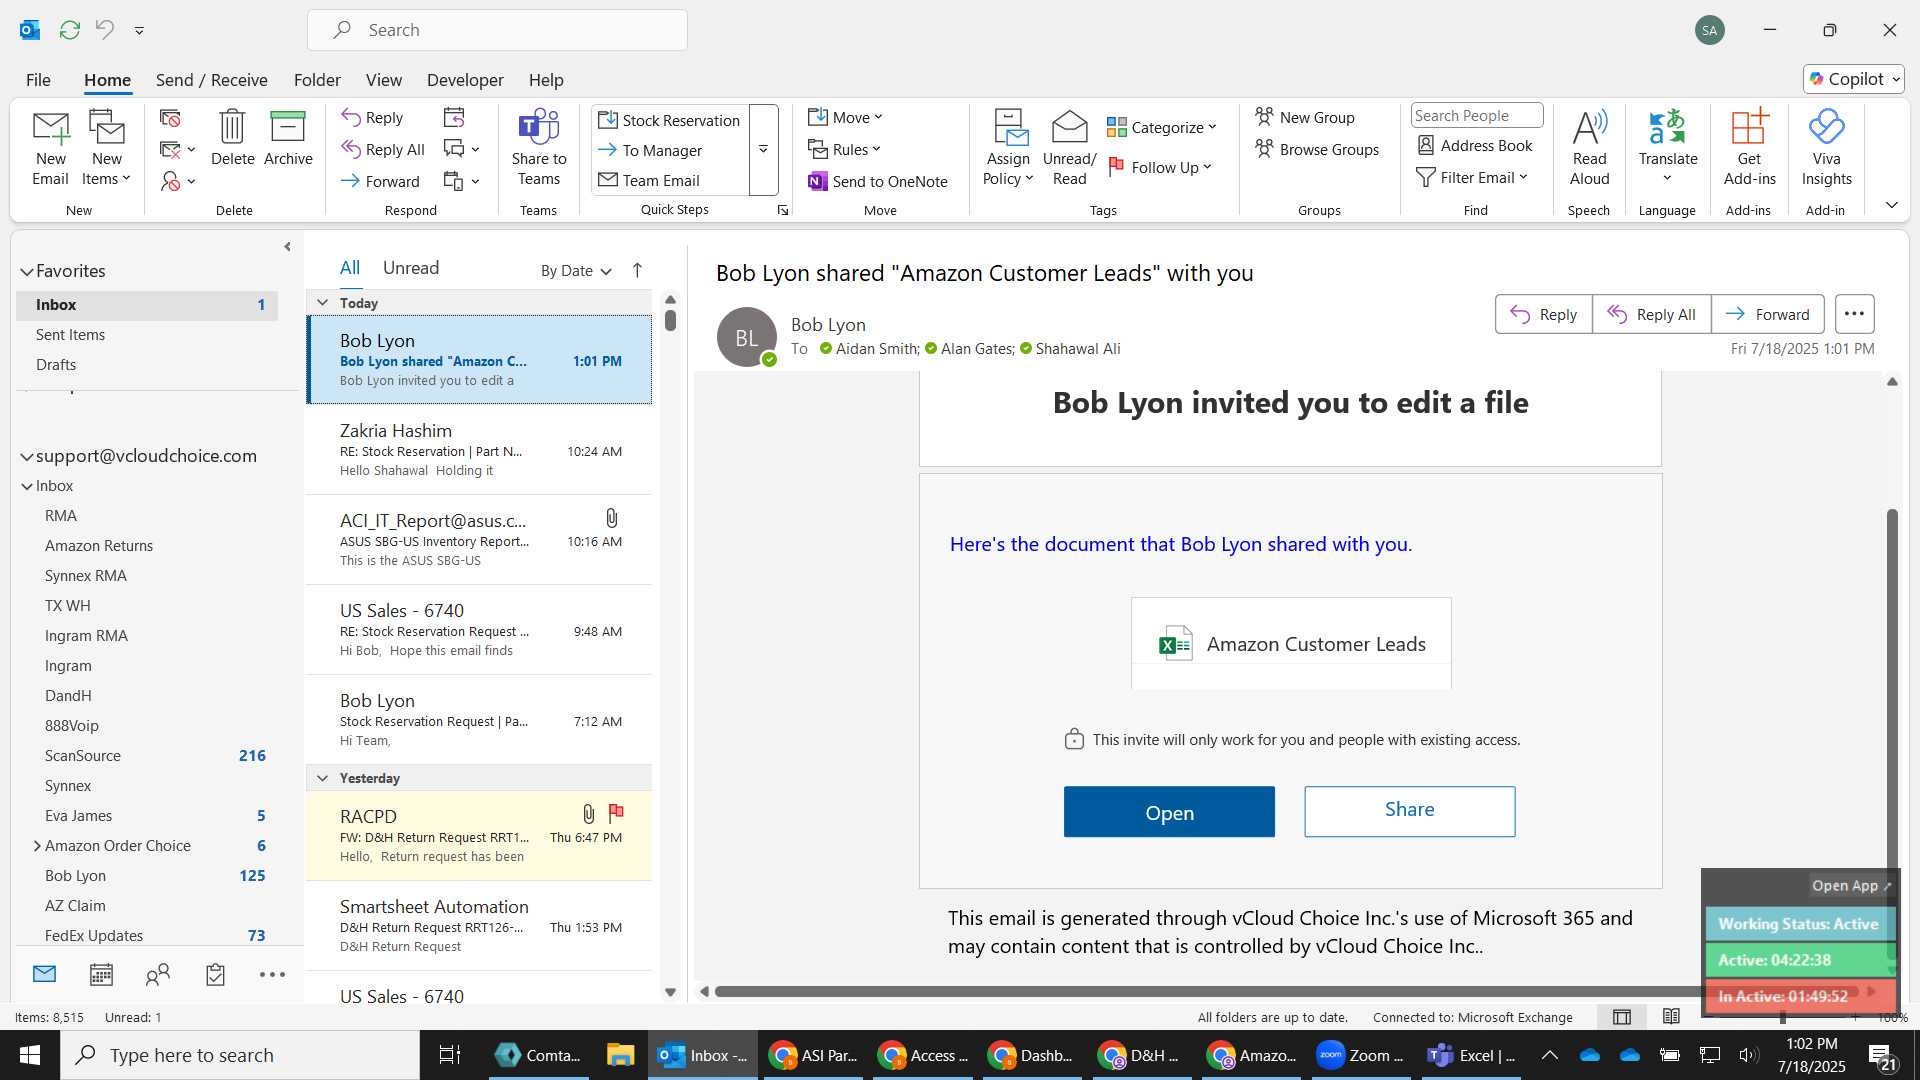Click the Meeting reply icon
This screenshot has height=1080, width=1920.
[454, 118]
